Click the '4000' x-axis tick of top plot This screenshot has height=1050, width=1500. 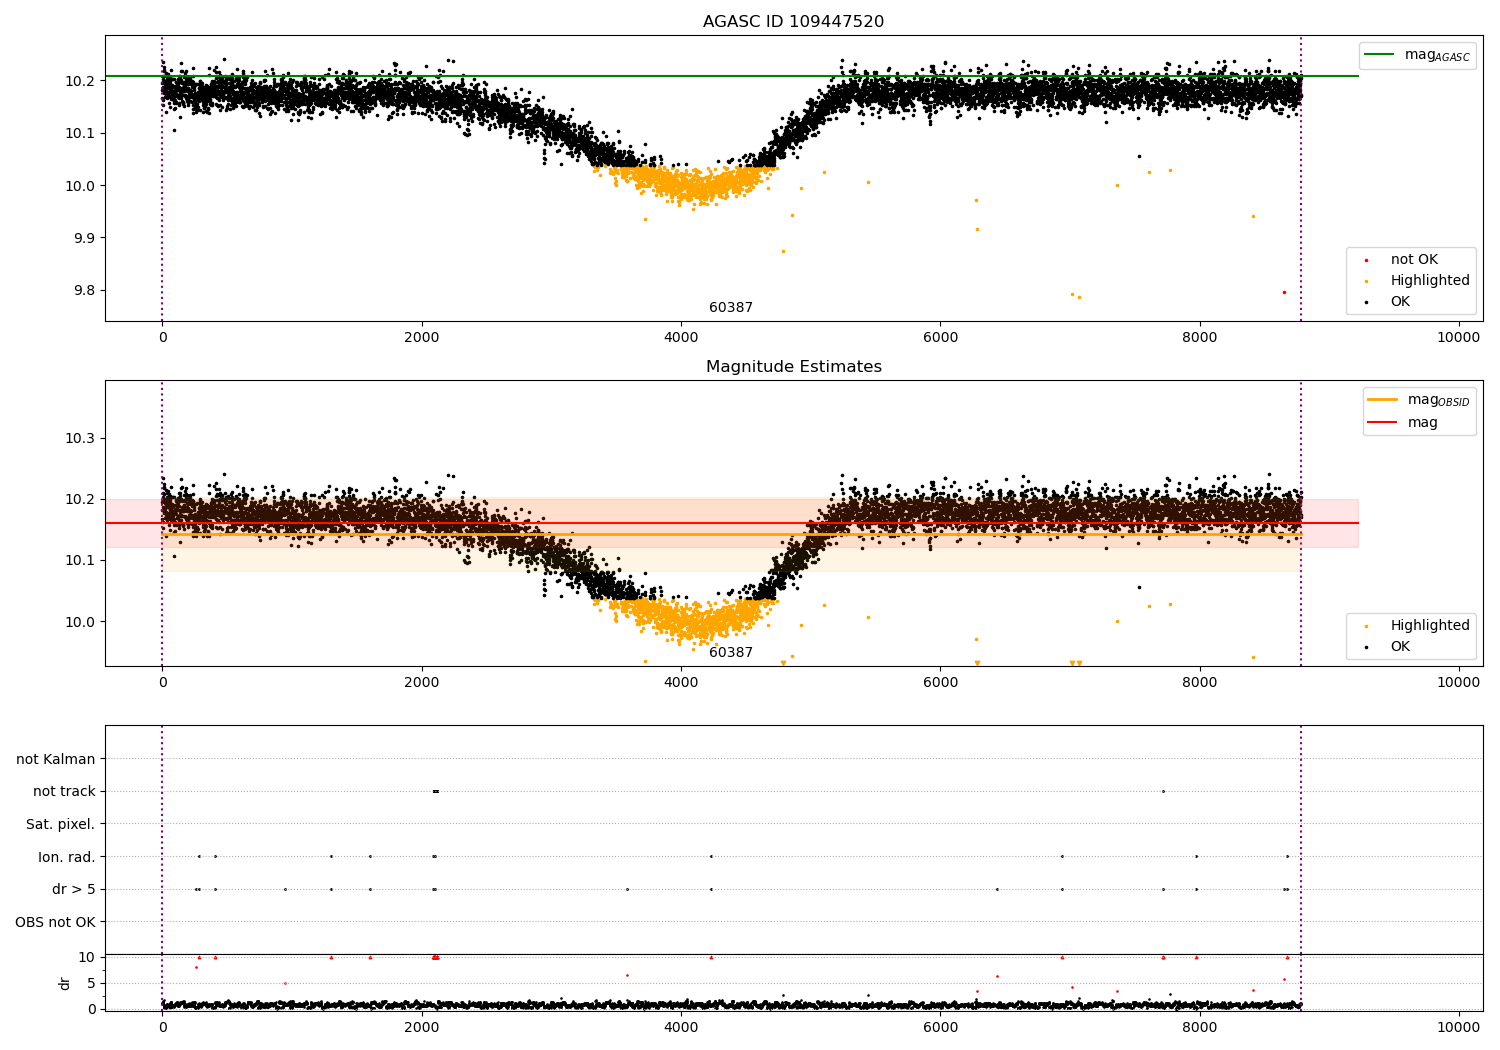pyautogui.click(x=681, y=338)
